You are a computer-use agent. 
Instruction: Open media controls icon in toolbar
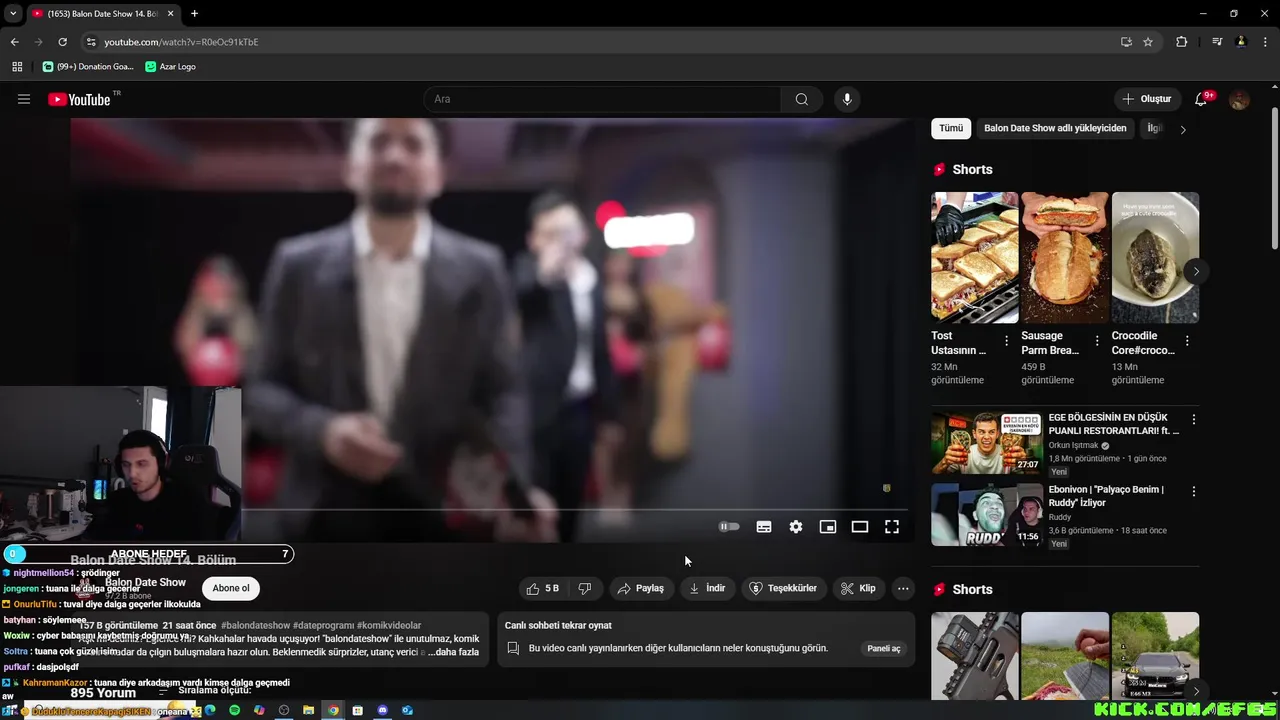point(1217,42)
